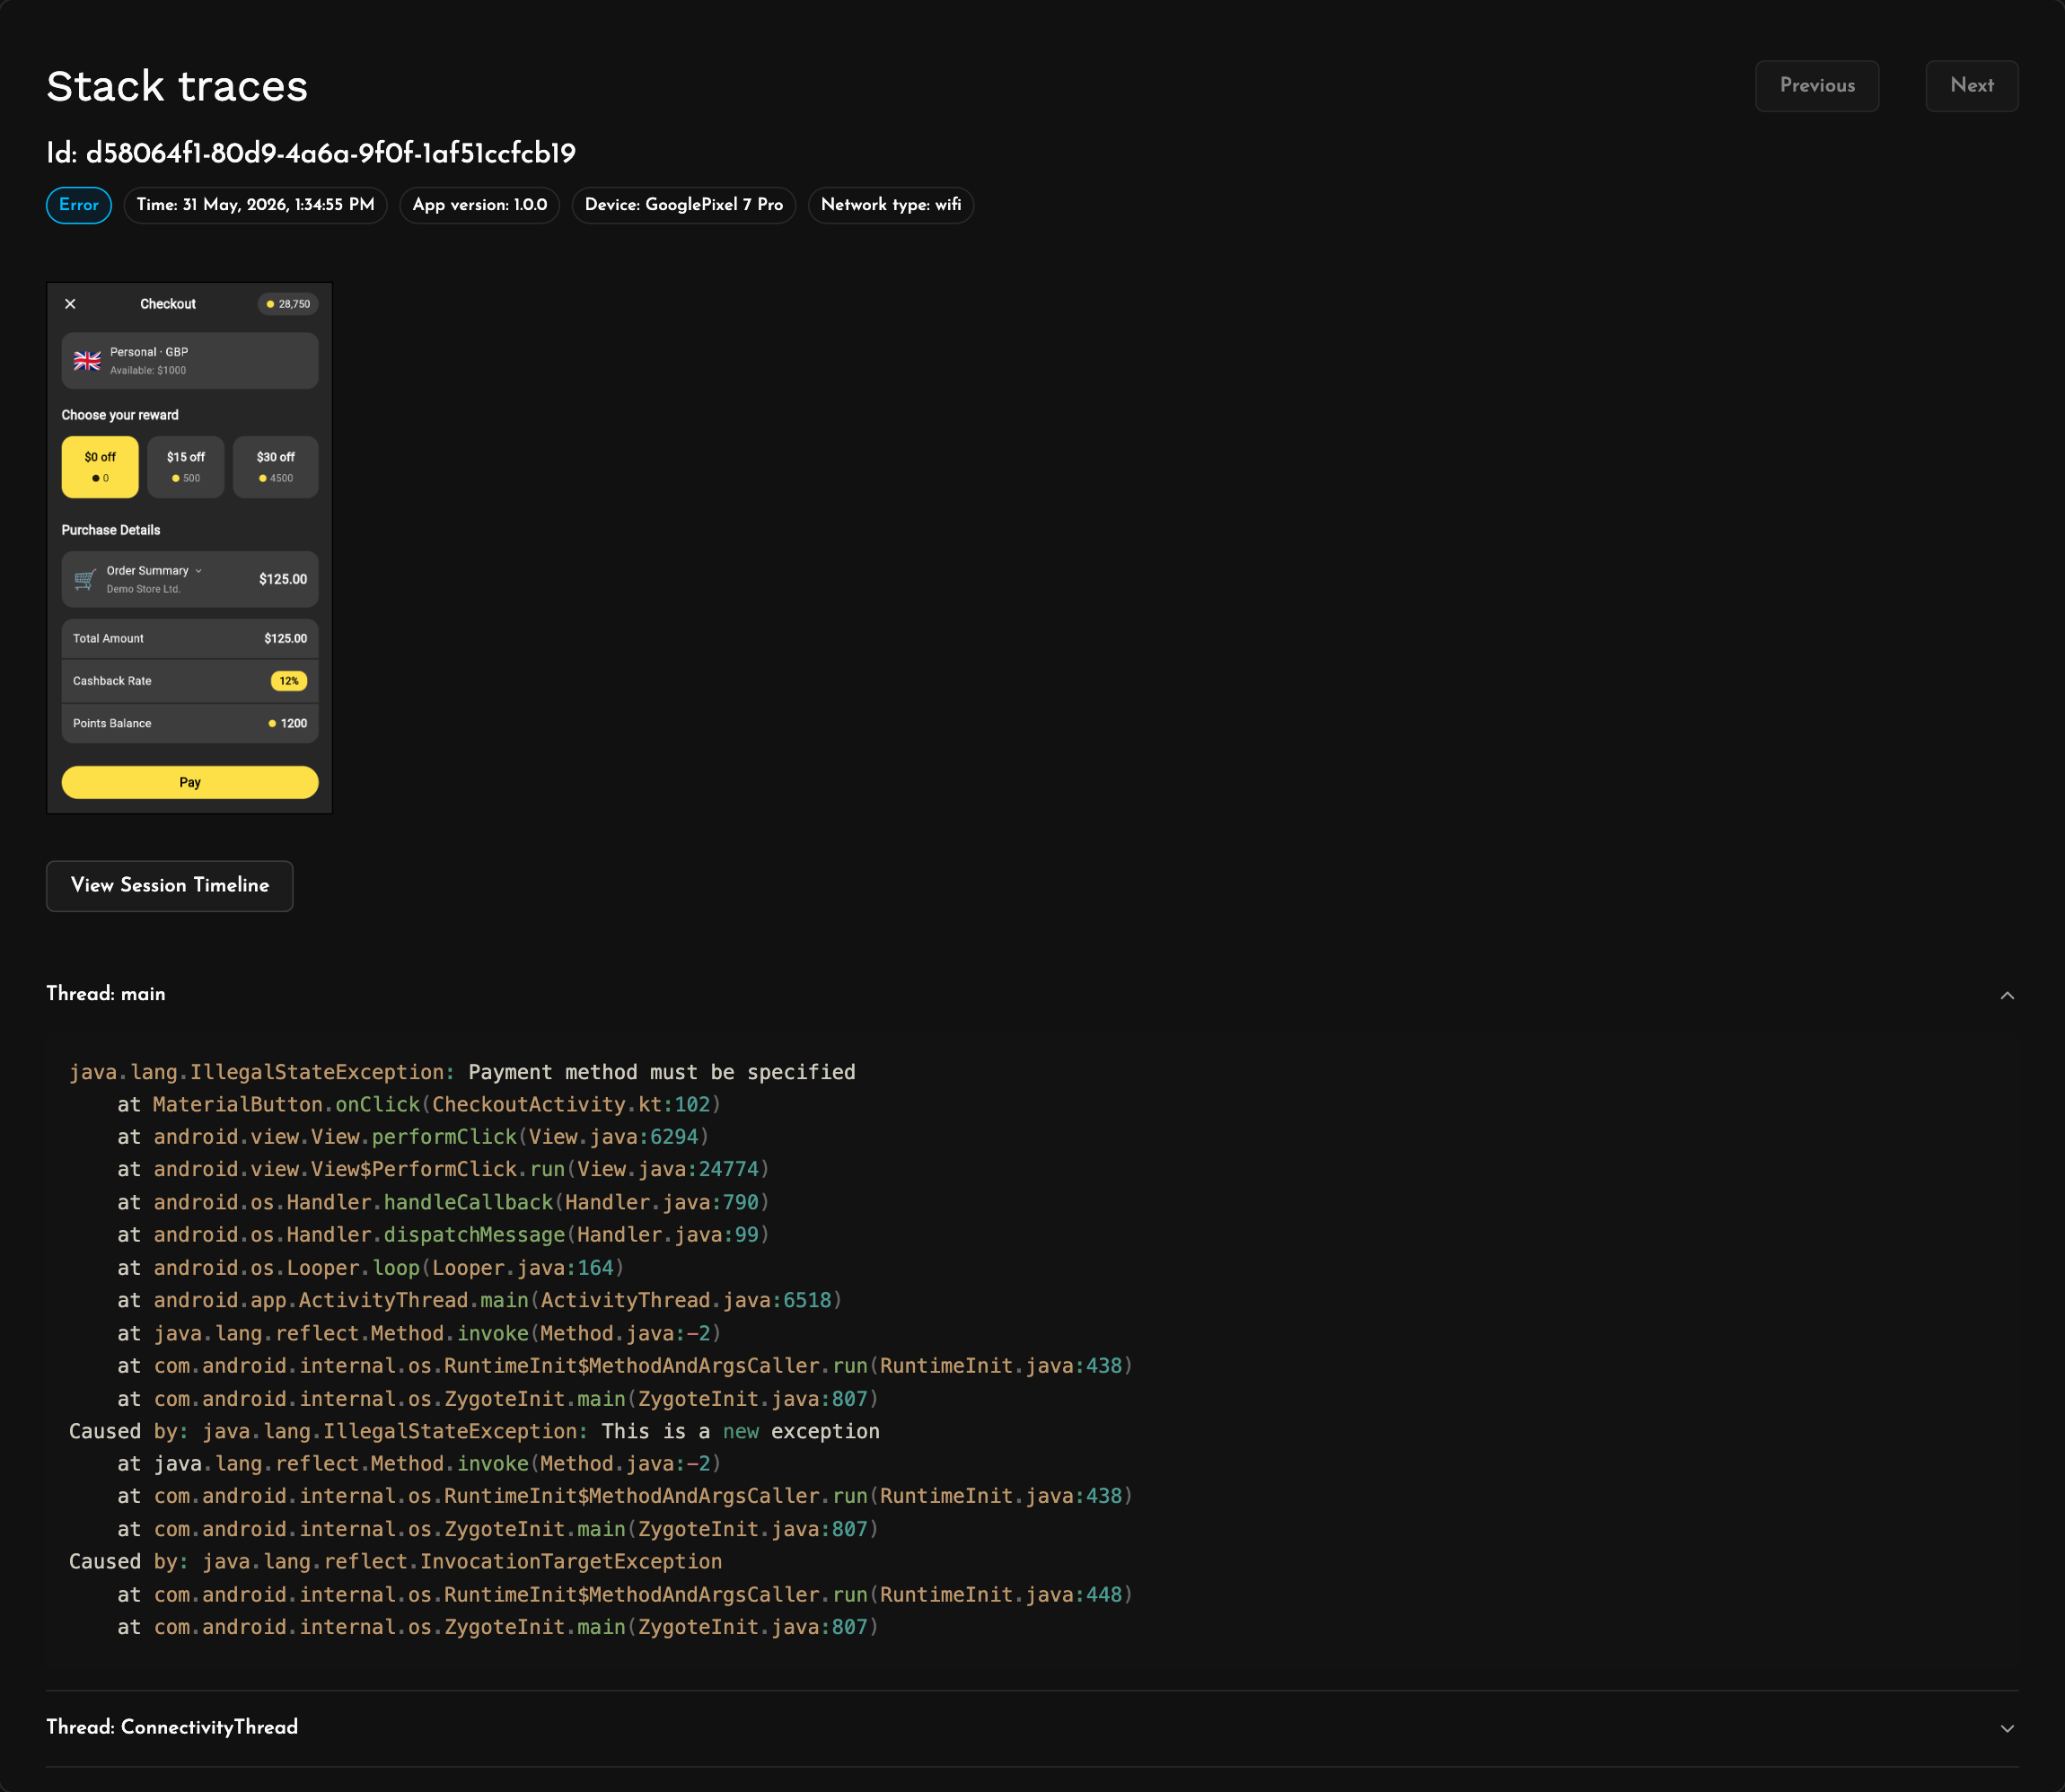Click the ActivityThread.main ActivityThread.java:6518 line
The image size is (2065, 1792).
(x=480, y=1301)
